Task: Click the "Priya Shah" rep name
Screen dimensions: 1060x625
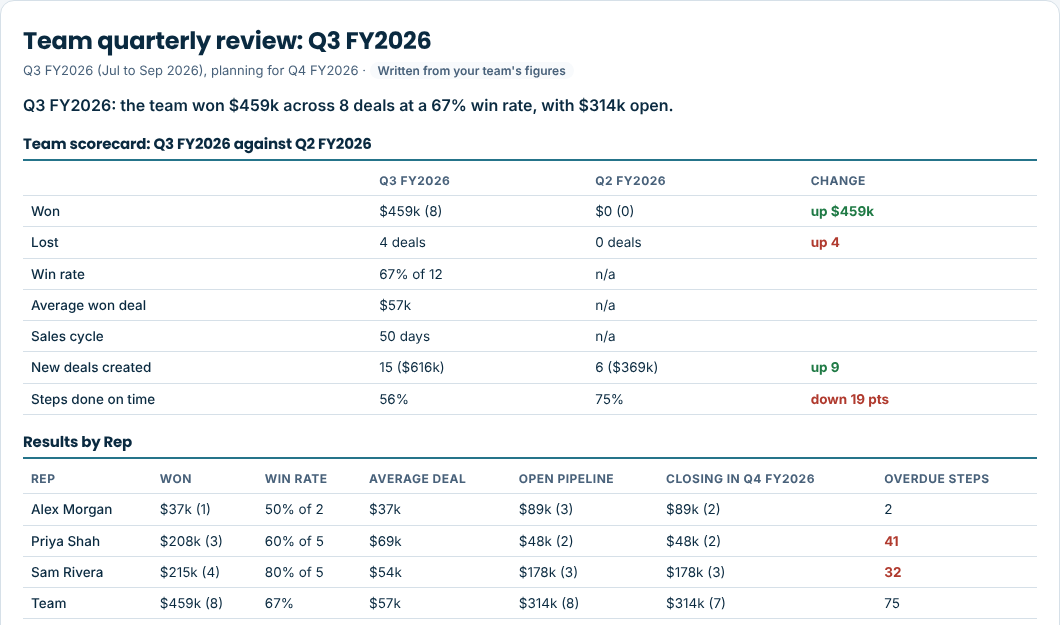Action: (x=66, y=541)
